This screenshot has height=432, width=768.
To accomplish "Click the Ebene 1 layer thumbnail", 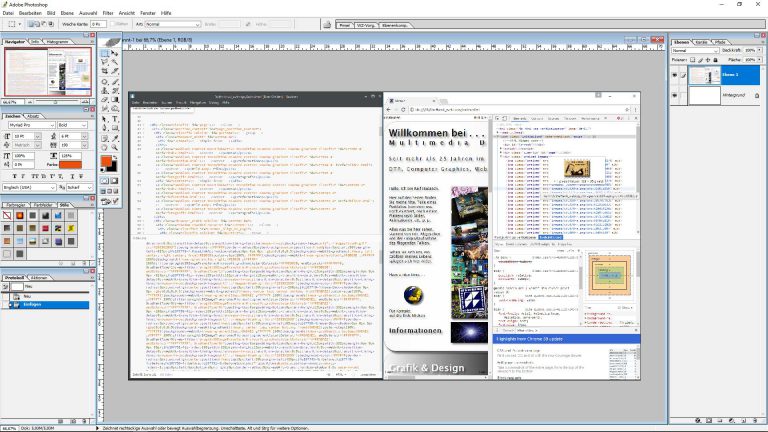I will (705, 75).
